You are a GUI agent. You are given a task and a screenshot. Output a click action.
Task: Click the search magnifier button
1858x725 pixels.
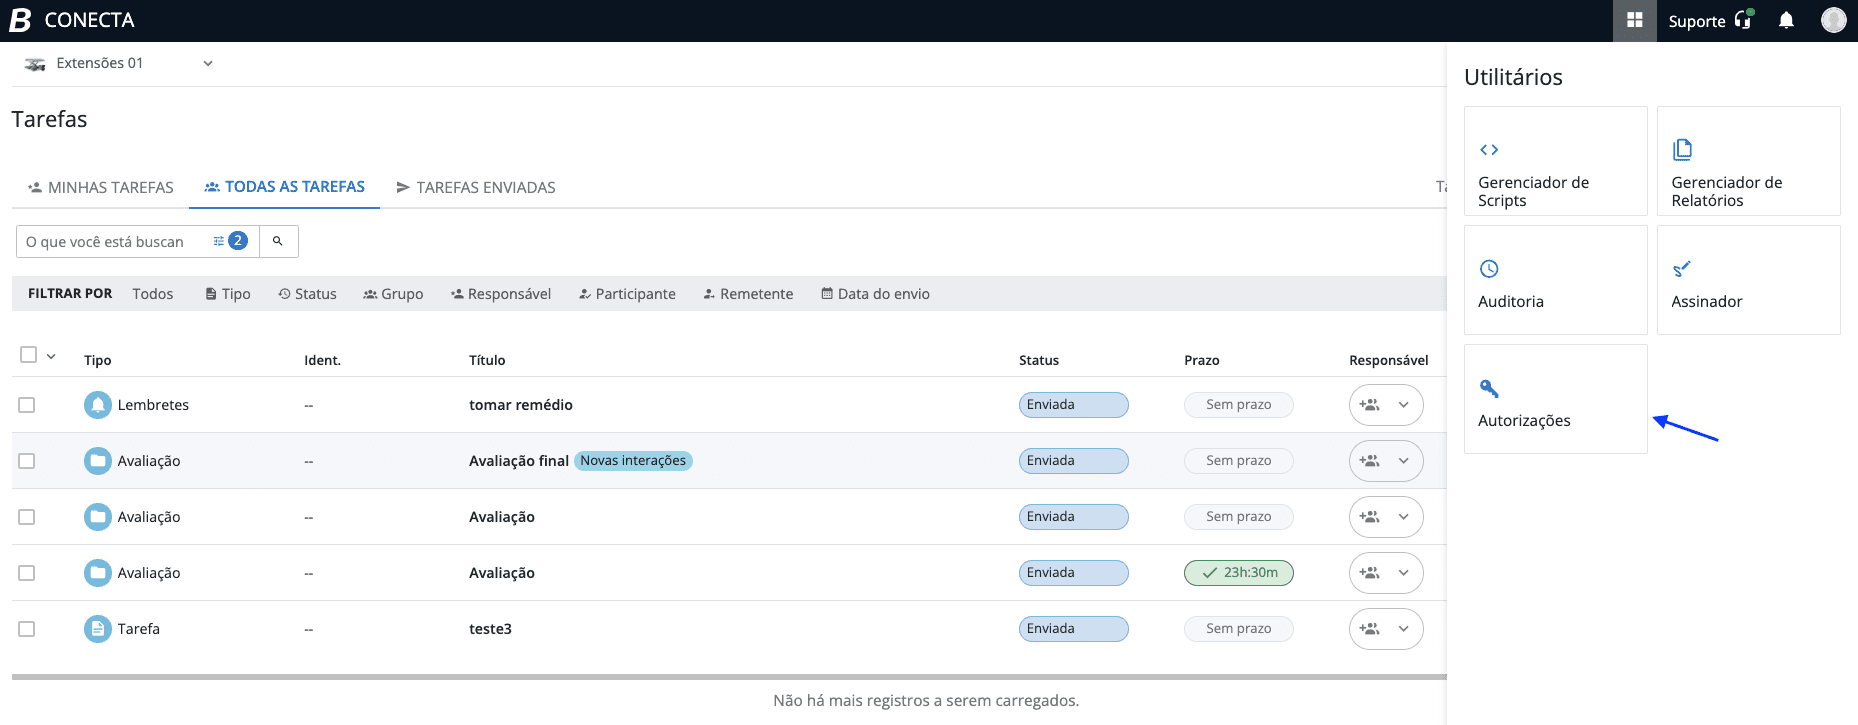(x=278, y=241)
